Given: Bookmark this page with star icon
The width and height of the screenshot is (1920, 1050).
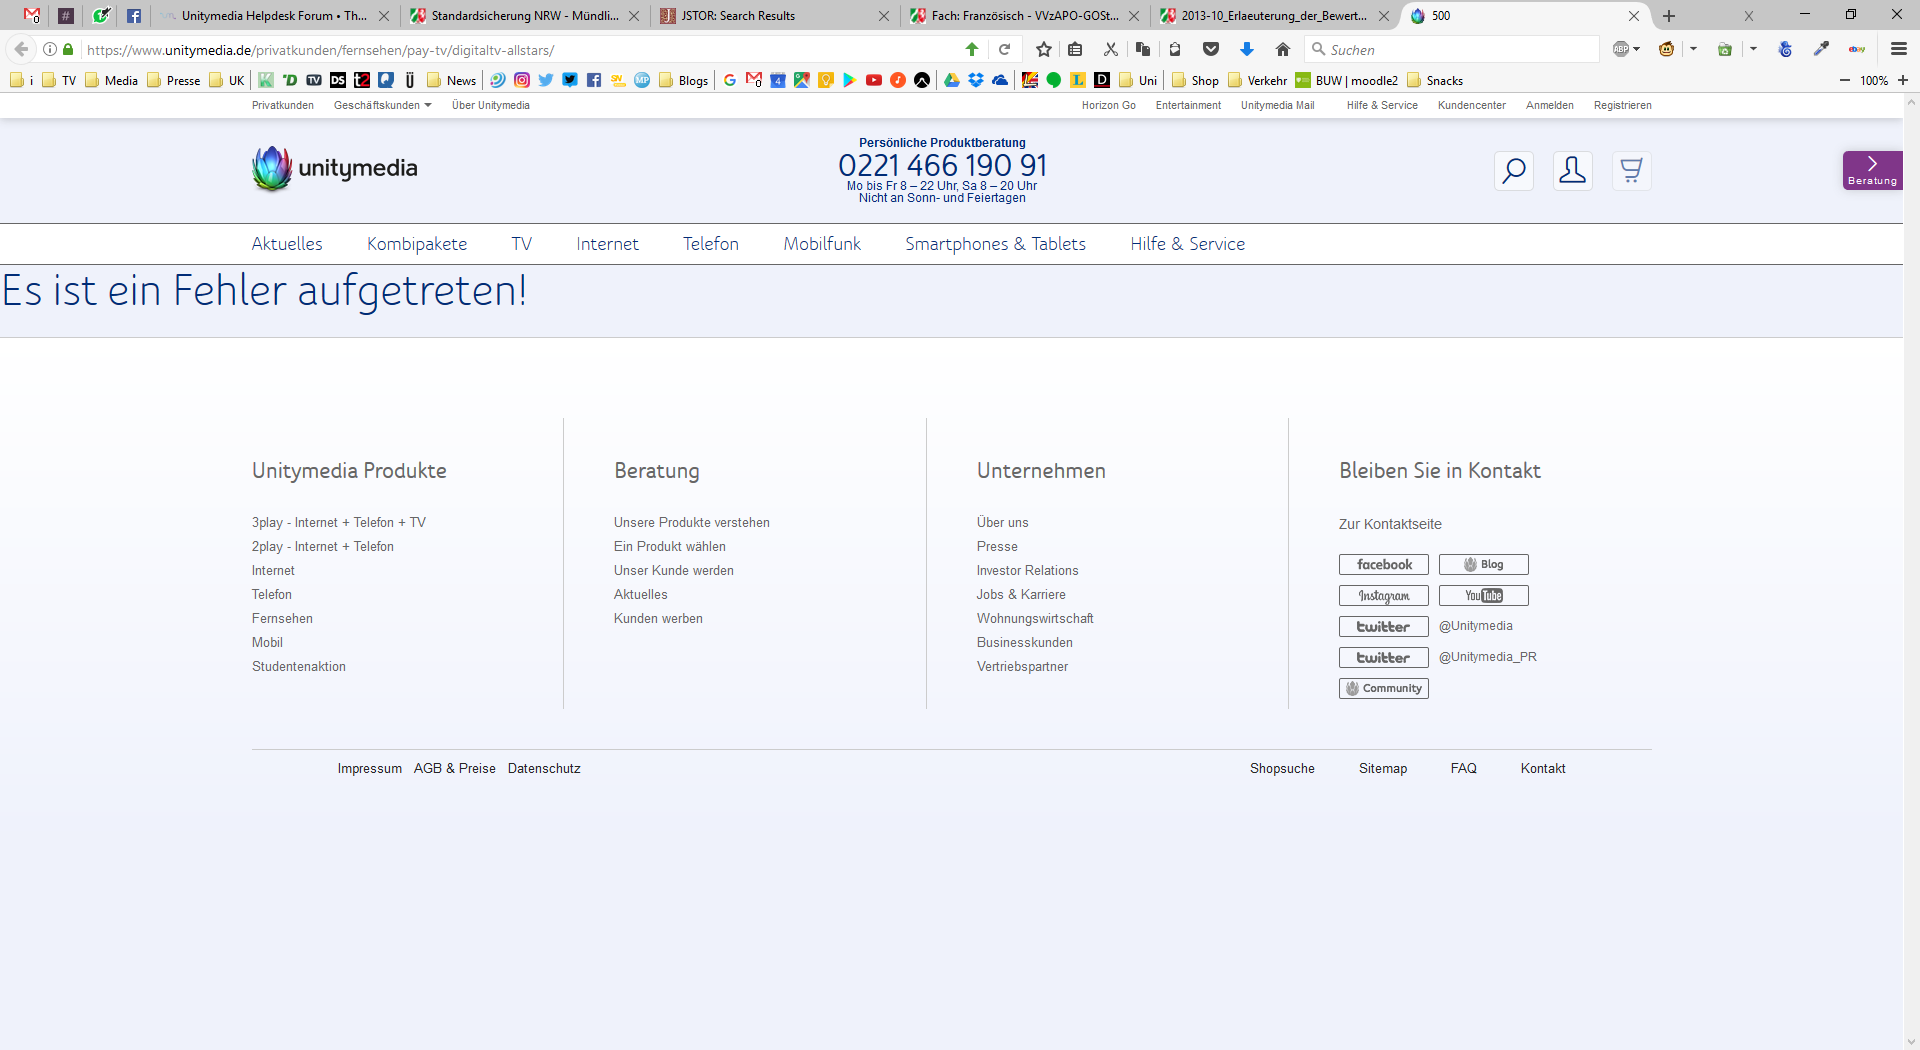Looking at the screenshot, I should click(x=1044, y=49).
